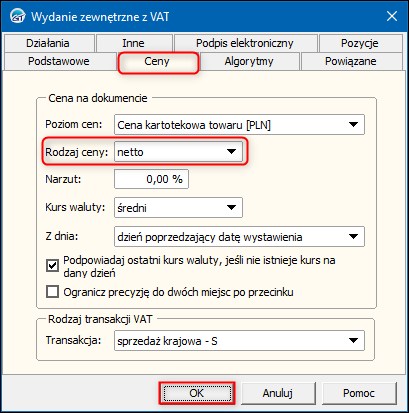Image resolution: width=409 pixels, height=413 pixels.
Task: Open the Algorytmy tab
Action: coord(249,61)
